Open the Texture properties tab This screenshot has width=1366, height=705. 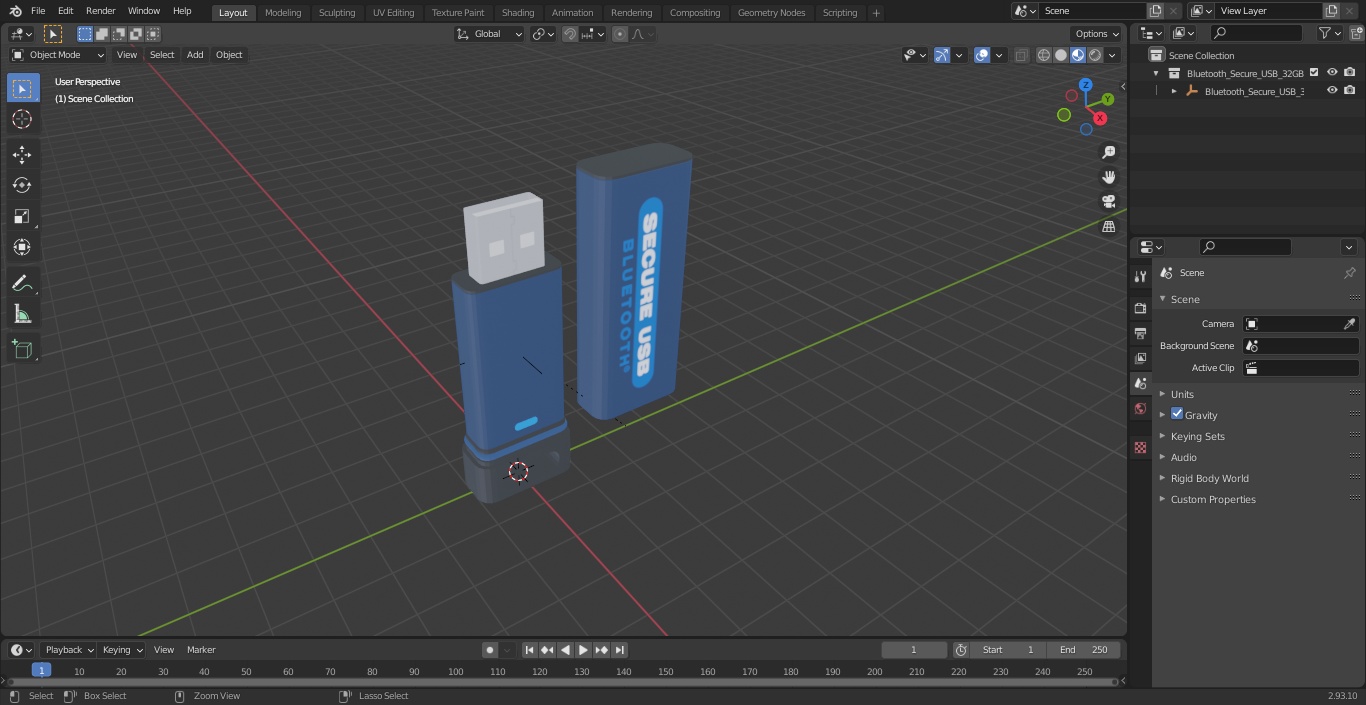click(1140, 448)
